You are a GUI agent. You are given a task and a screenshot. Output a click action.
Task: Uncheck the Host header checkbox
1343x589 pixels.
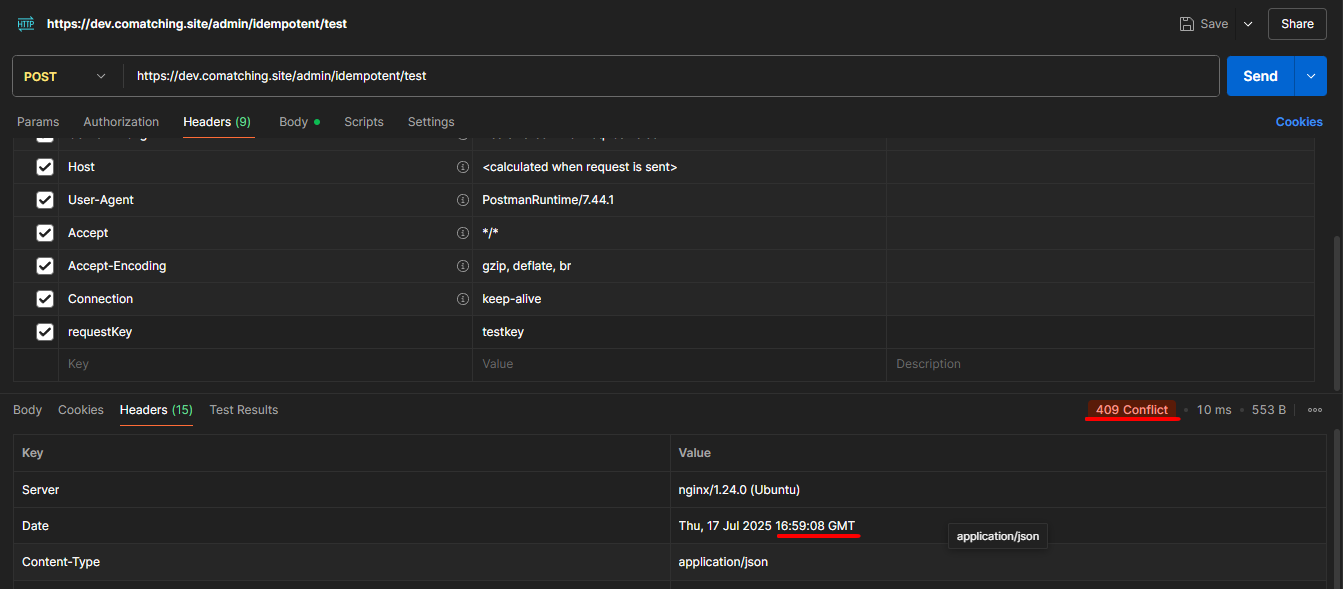point(45,167)
